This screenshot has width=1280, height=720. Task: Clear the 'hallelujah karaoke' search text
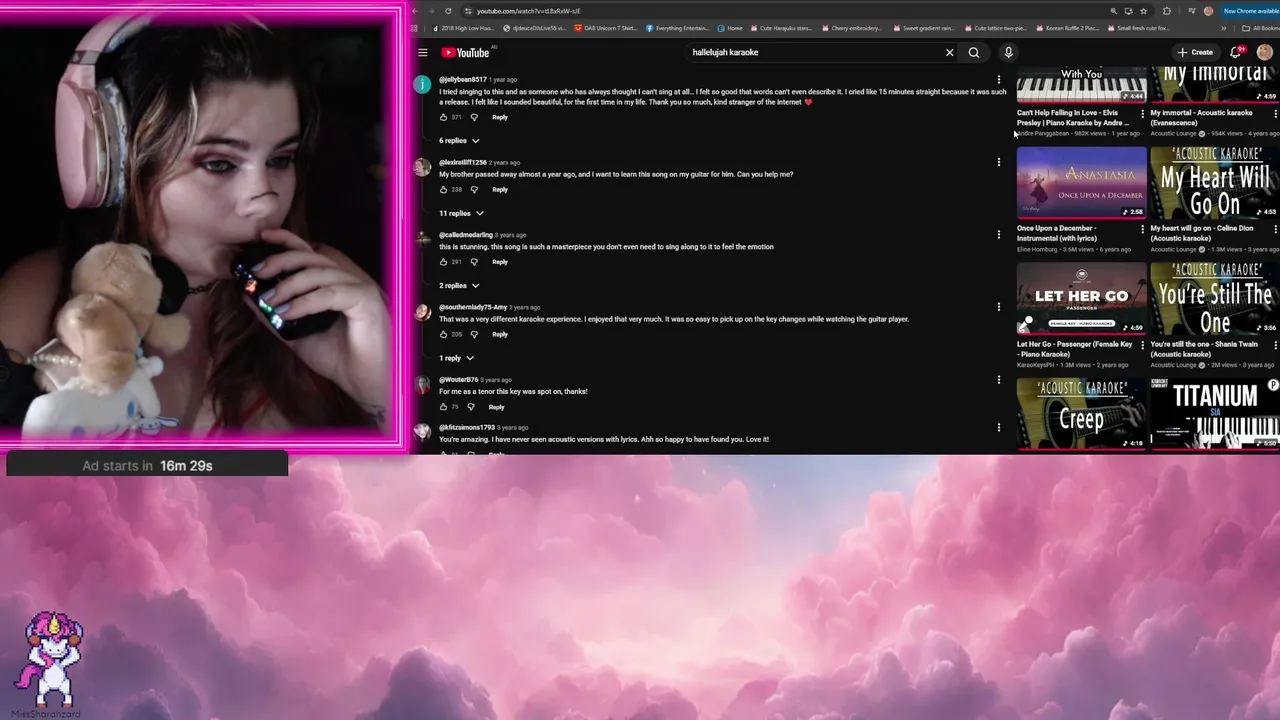click(x=950, y=52)
